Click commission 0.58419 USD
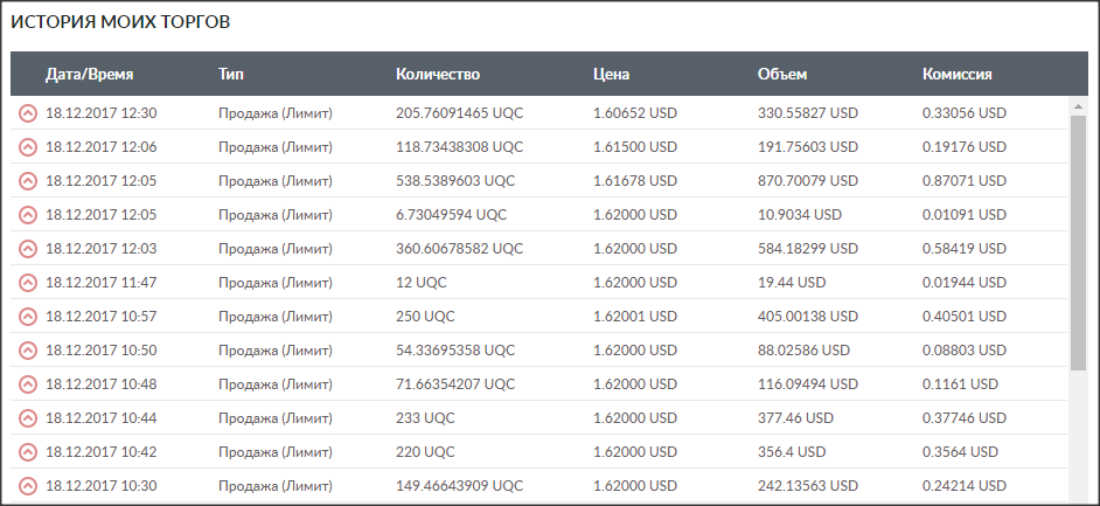1100x506 pixels. 964,248
